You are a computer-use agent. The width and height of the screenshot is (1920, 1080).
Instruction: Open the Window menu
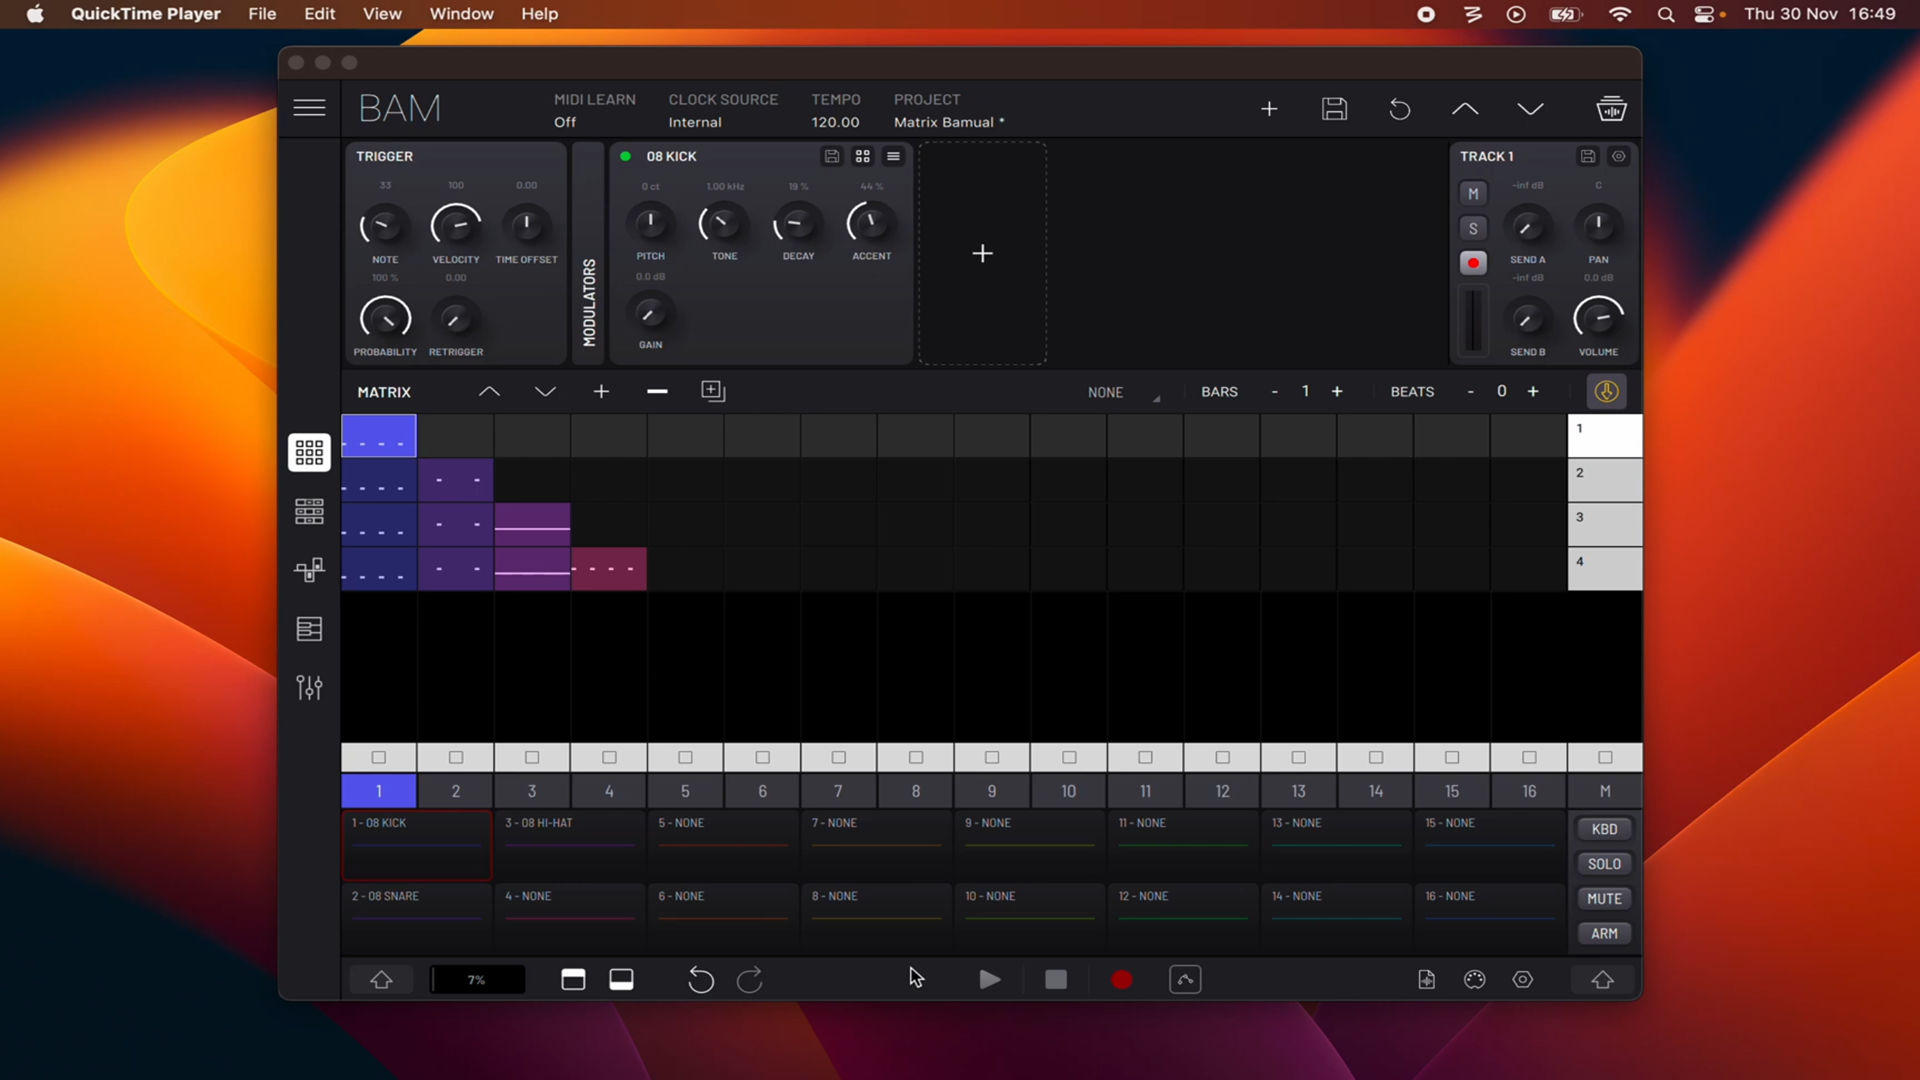460,14
